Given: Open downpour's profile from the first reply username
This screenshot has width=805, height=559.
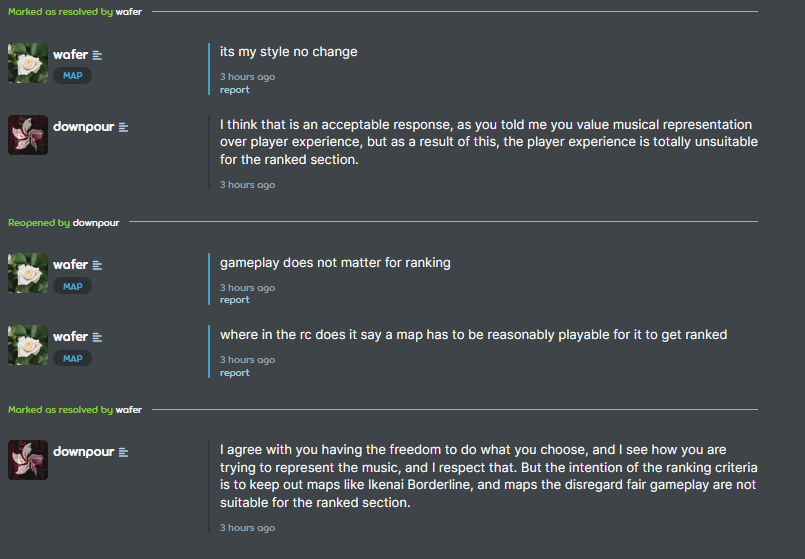Looking at the screenshot, I should [84, 126].
